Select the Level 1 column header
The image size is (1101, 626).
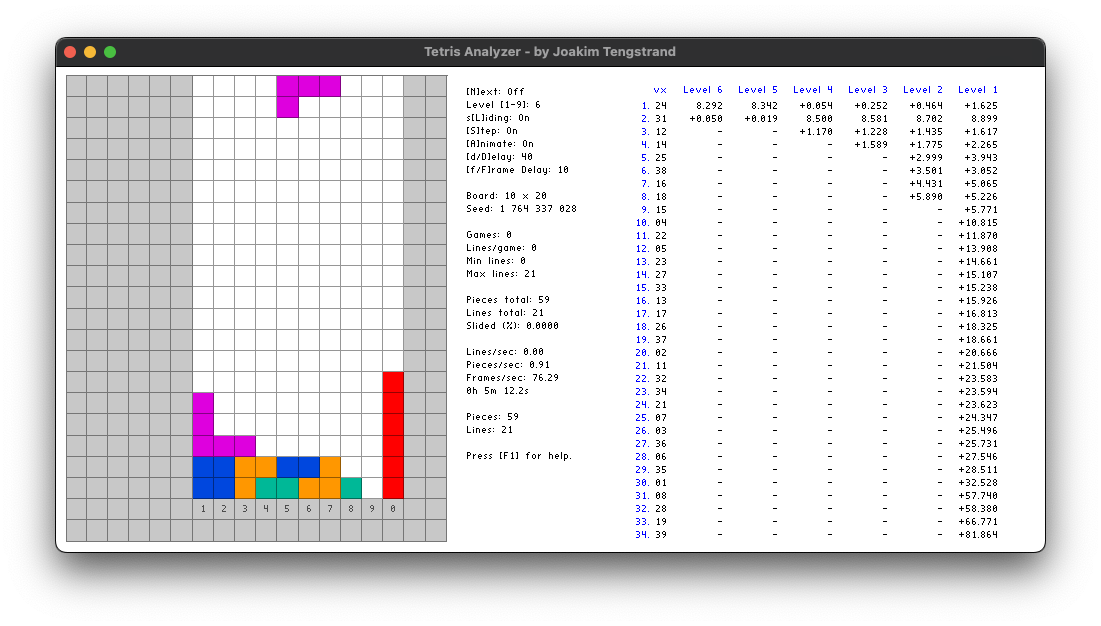click(977, 89)
